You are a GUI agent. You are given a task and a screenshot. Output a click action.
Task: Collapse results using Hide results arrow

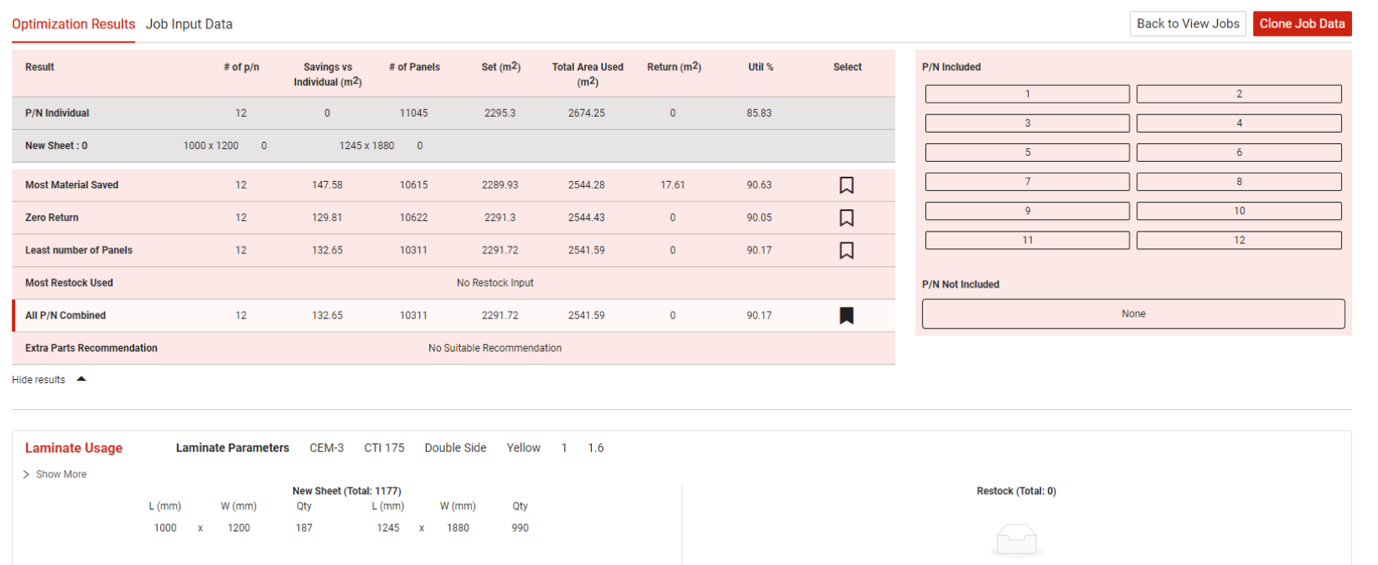click(81, 380)
